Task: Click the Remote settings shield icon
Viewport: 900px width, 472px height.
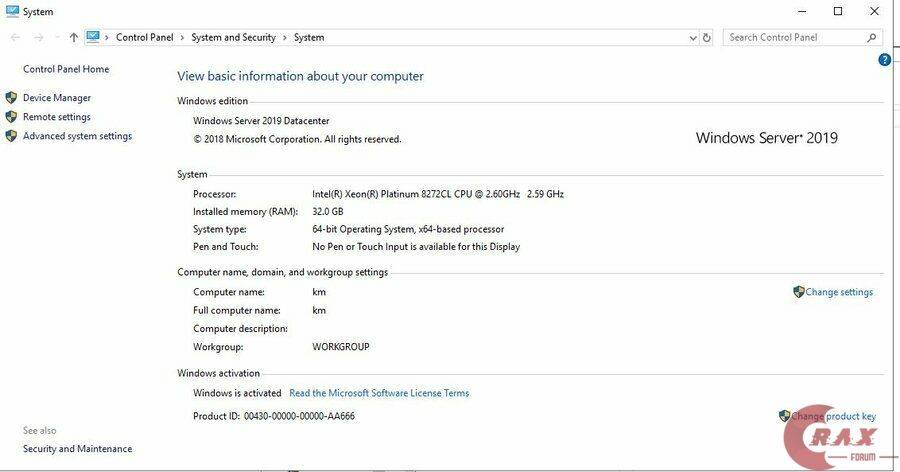Action: coord(11,117)
